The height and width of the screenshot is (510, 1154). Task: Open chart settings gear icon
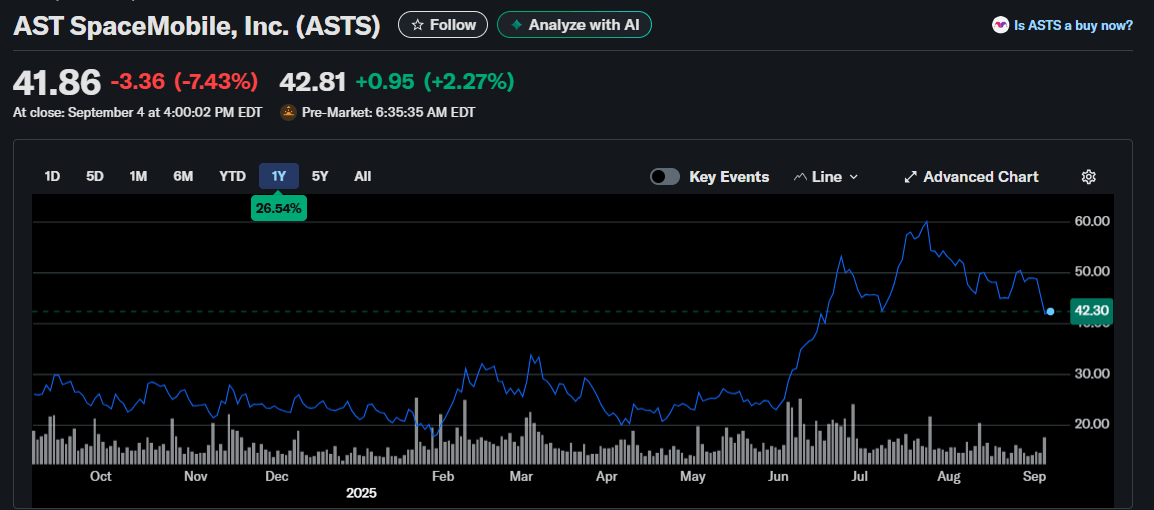point(1089,177)
